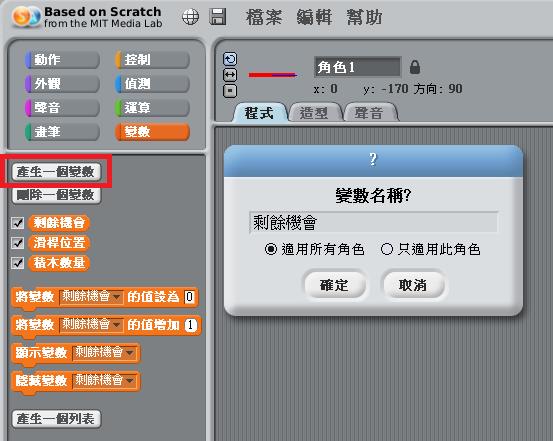The image size is (553, 441).
Task: Open the 幫助 menu
Action: point(364,17)
